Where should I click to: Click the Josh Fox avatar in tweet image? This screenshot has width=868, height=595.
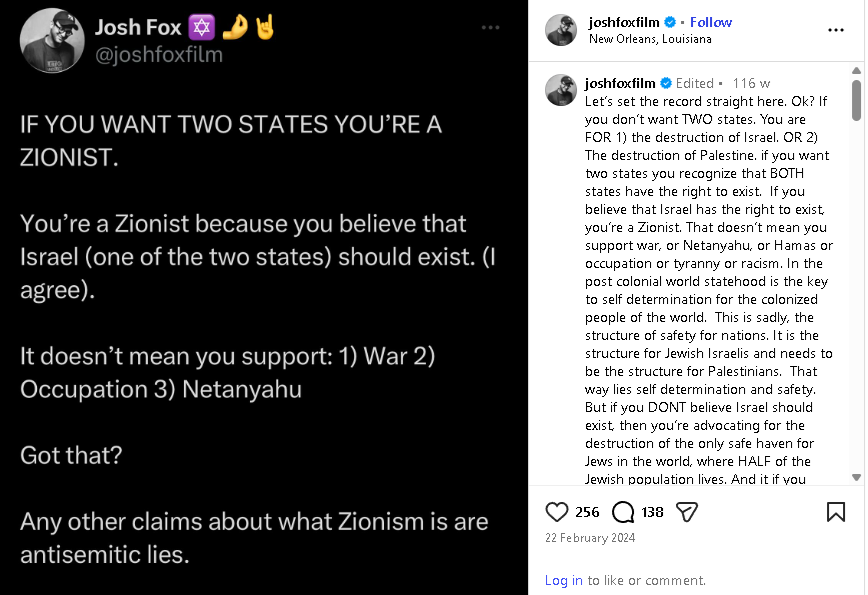(x=52, y=40)
